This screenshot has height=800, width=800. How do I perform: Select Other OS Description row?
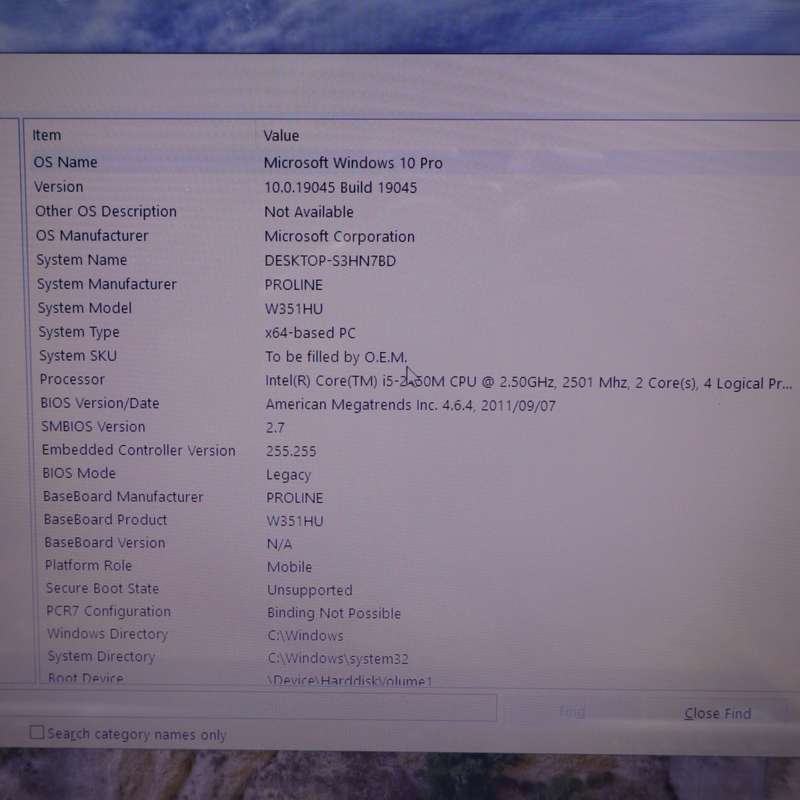tap(106, 211)
